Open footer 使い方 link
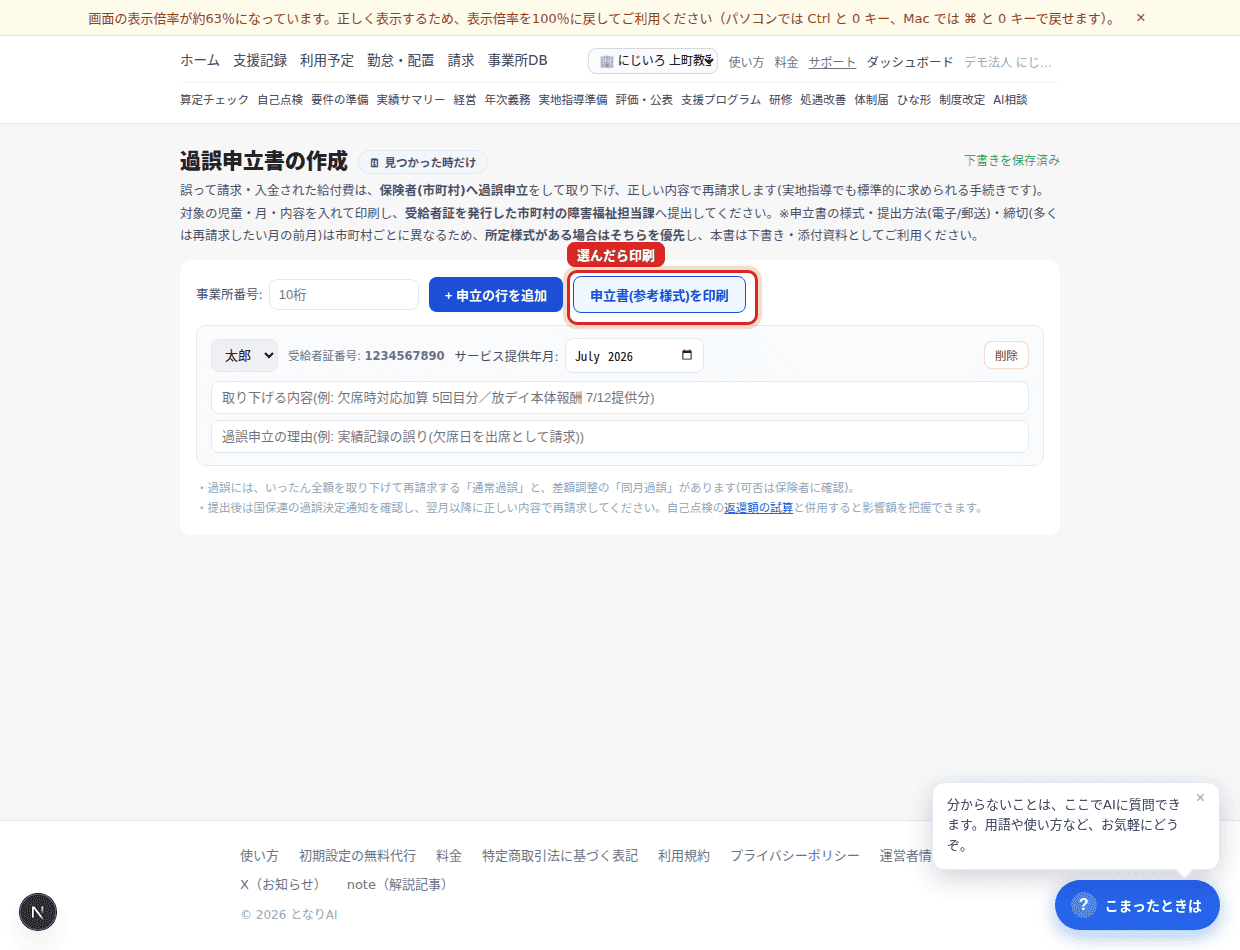The width and height of the screenshot is (1240, 950). click(259, 856)
